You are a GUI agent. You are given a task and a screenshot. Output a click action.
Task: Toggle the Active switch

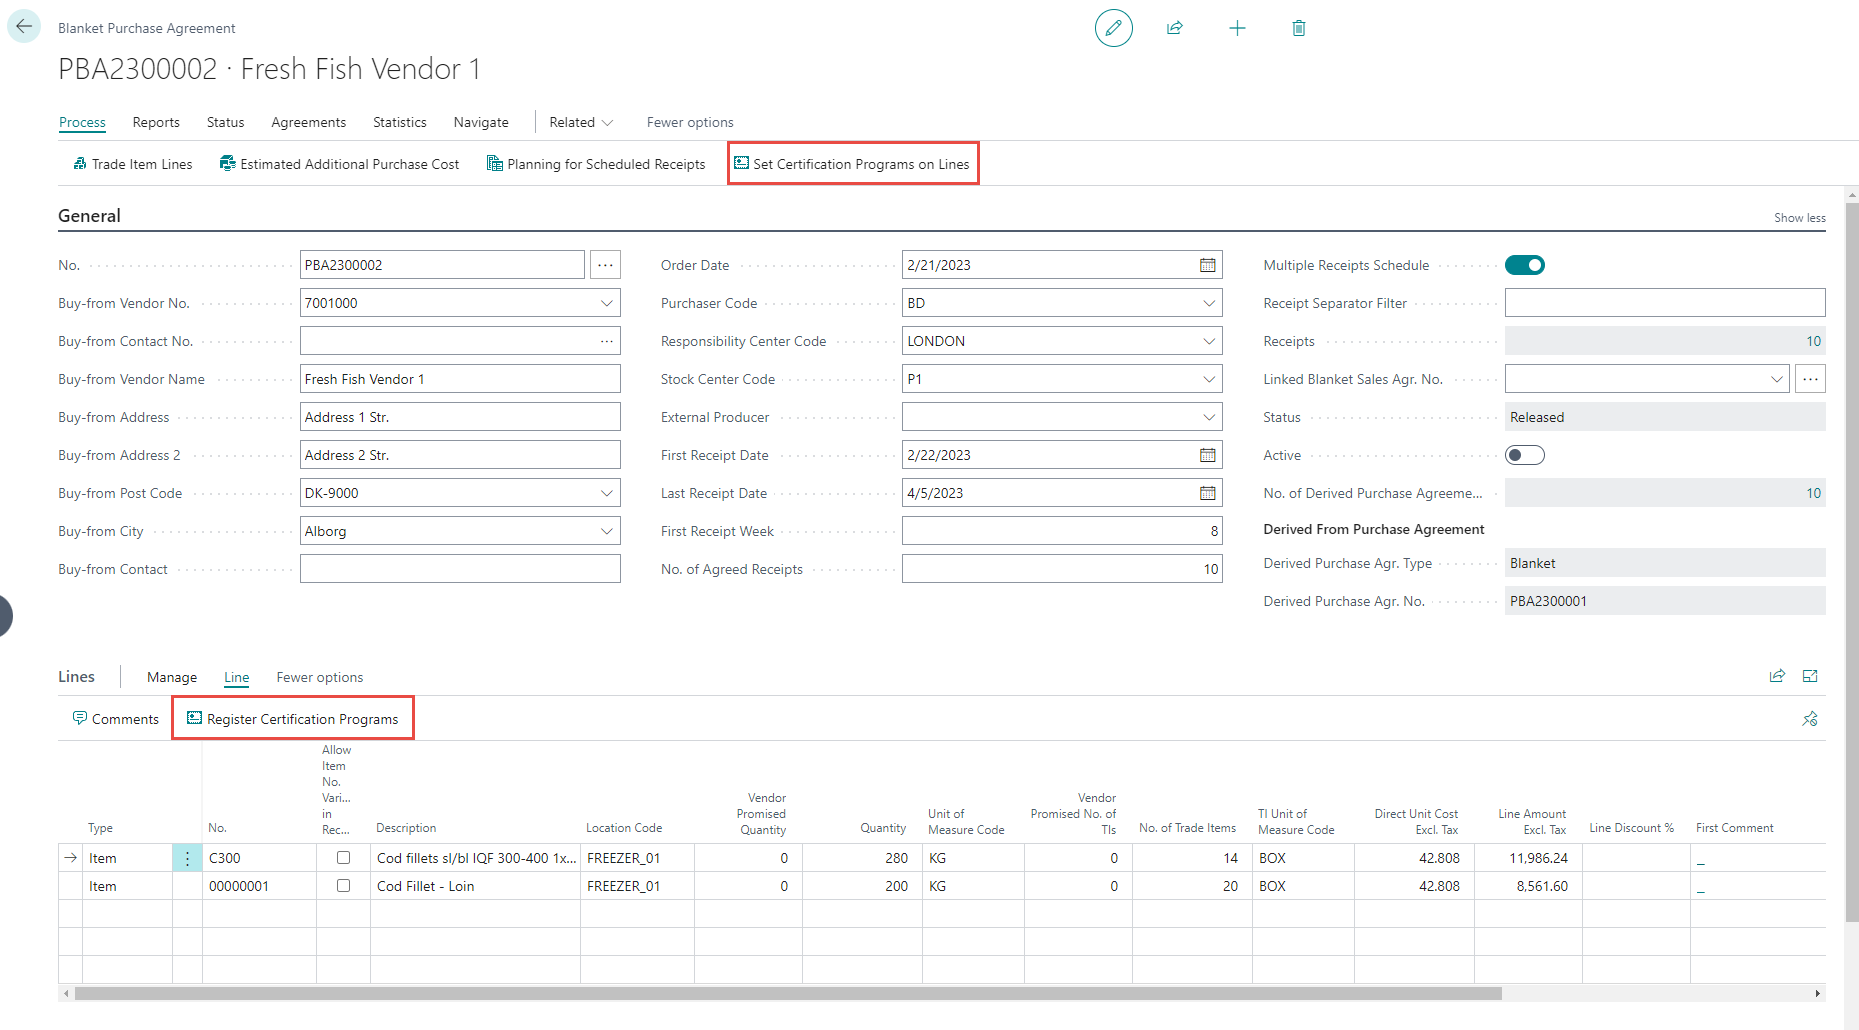[x=1524, y=455]
